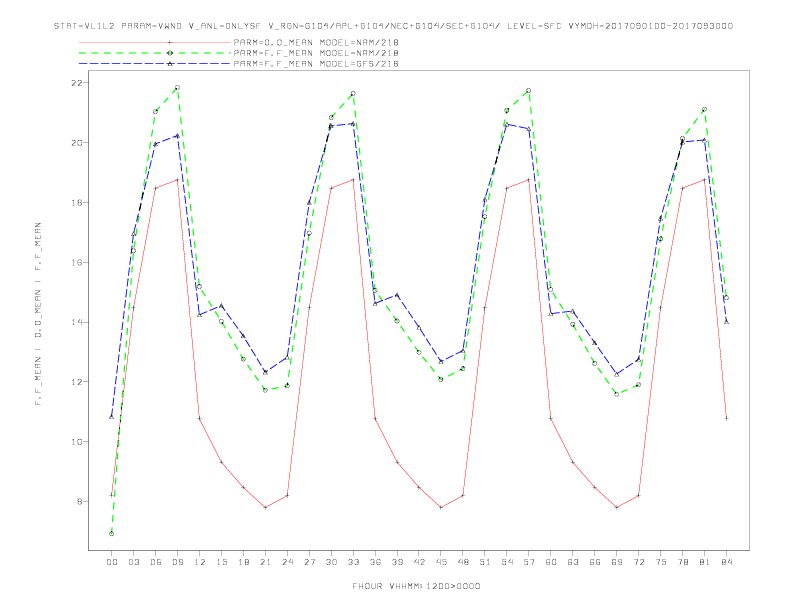Click y-axis tick label 20
The width and height of the screenshot is (792, 612).
tap(77, 143)
